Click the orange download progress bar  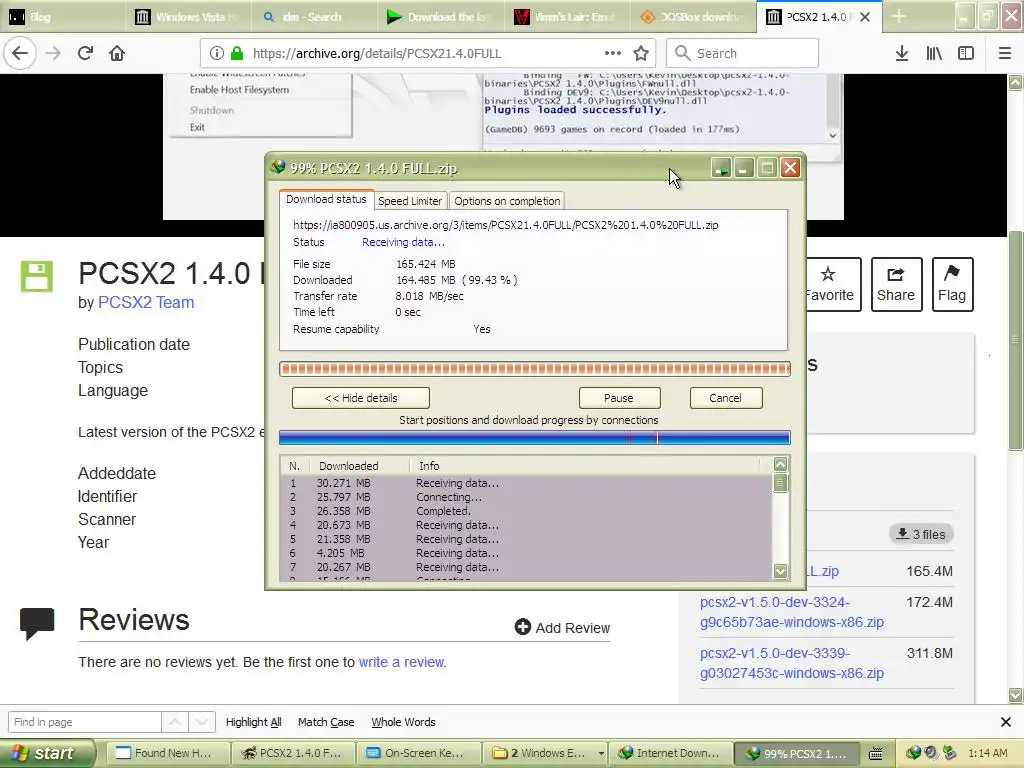(535, 369)
